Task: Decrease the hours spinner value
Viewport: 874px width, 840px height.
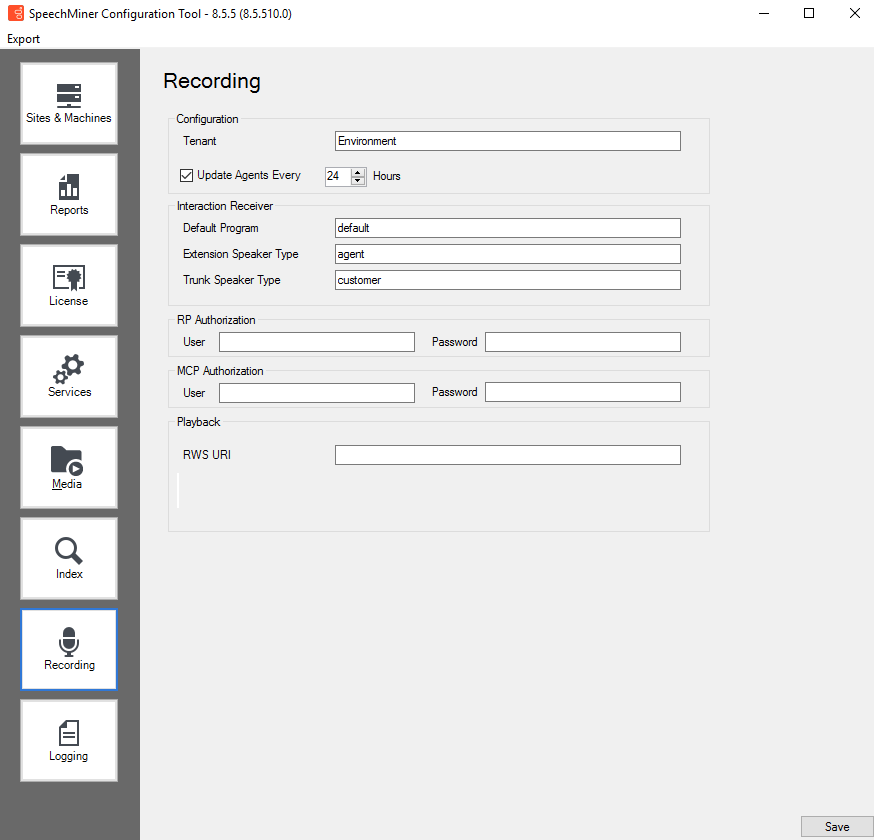Action: pyautogui.click(x=358, y=181)
